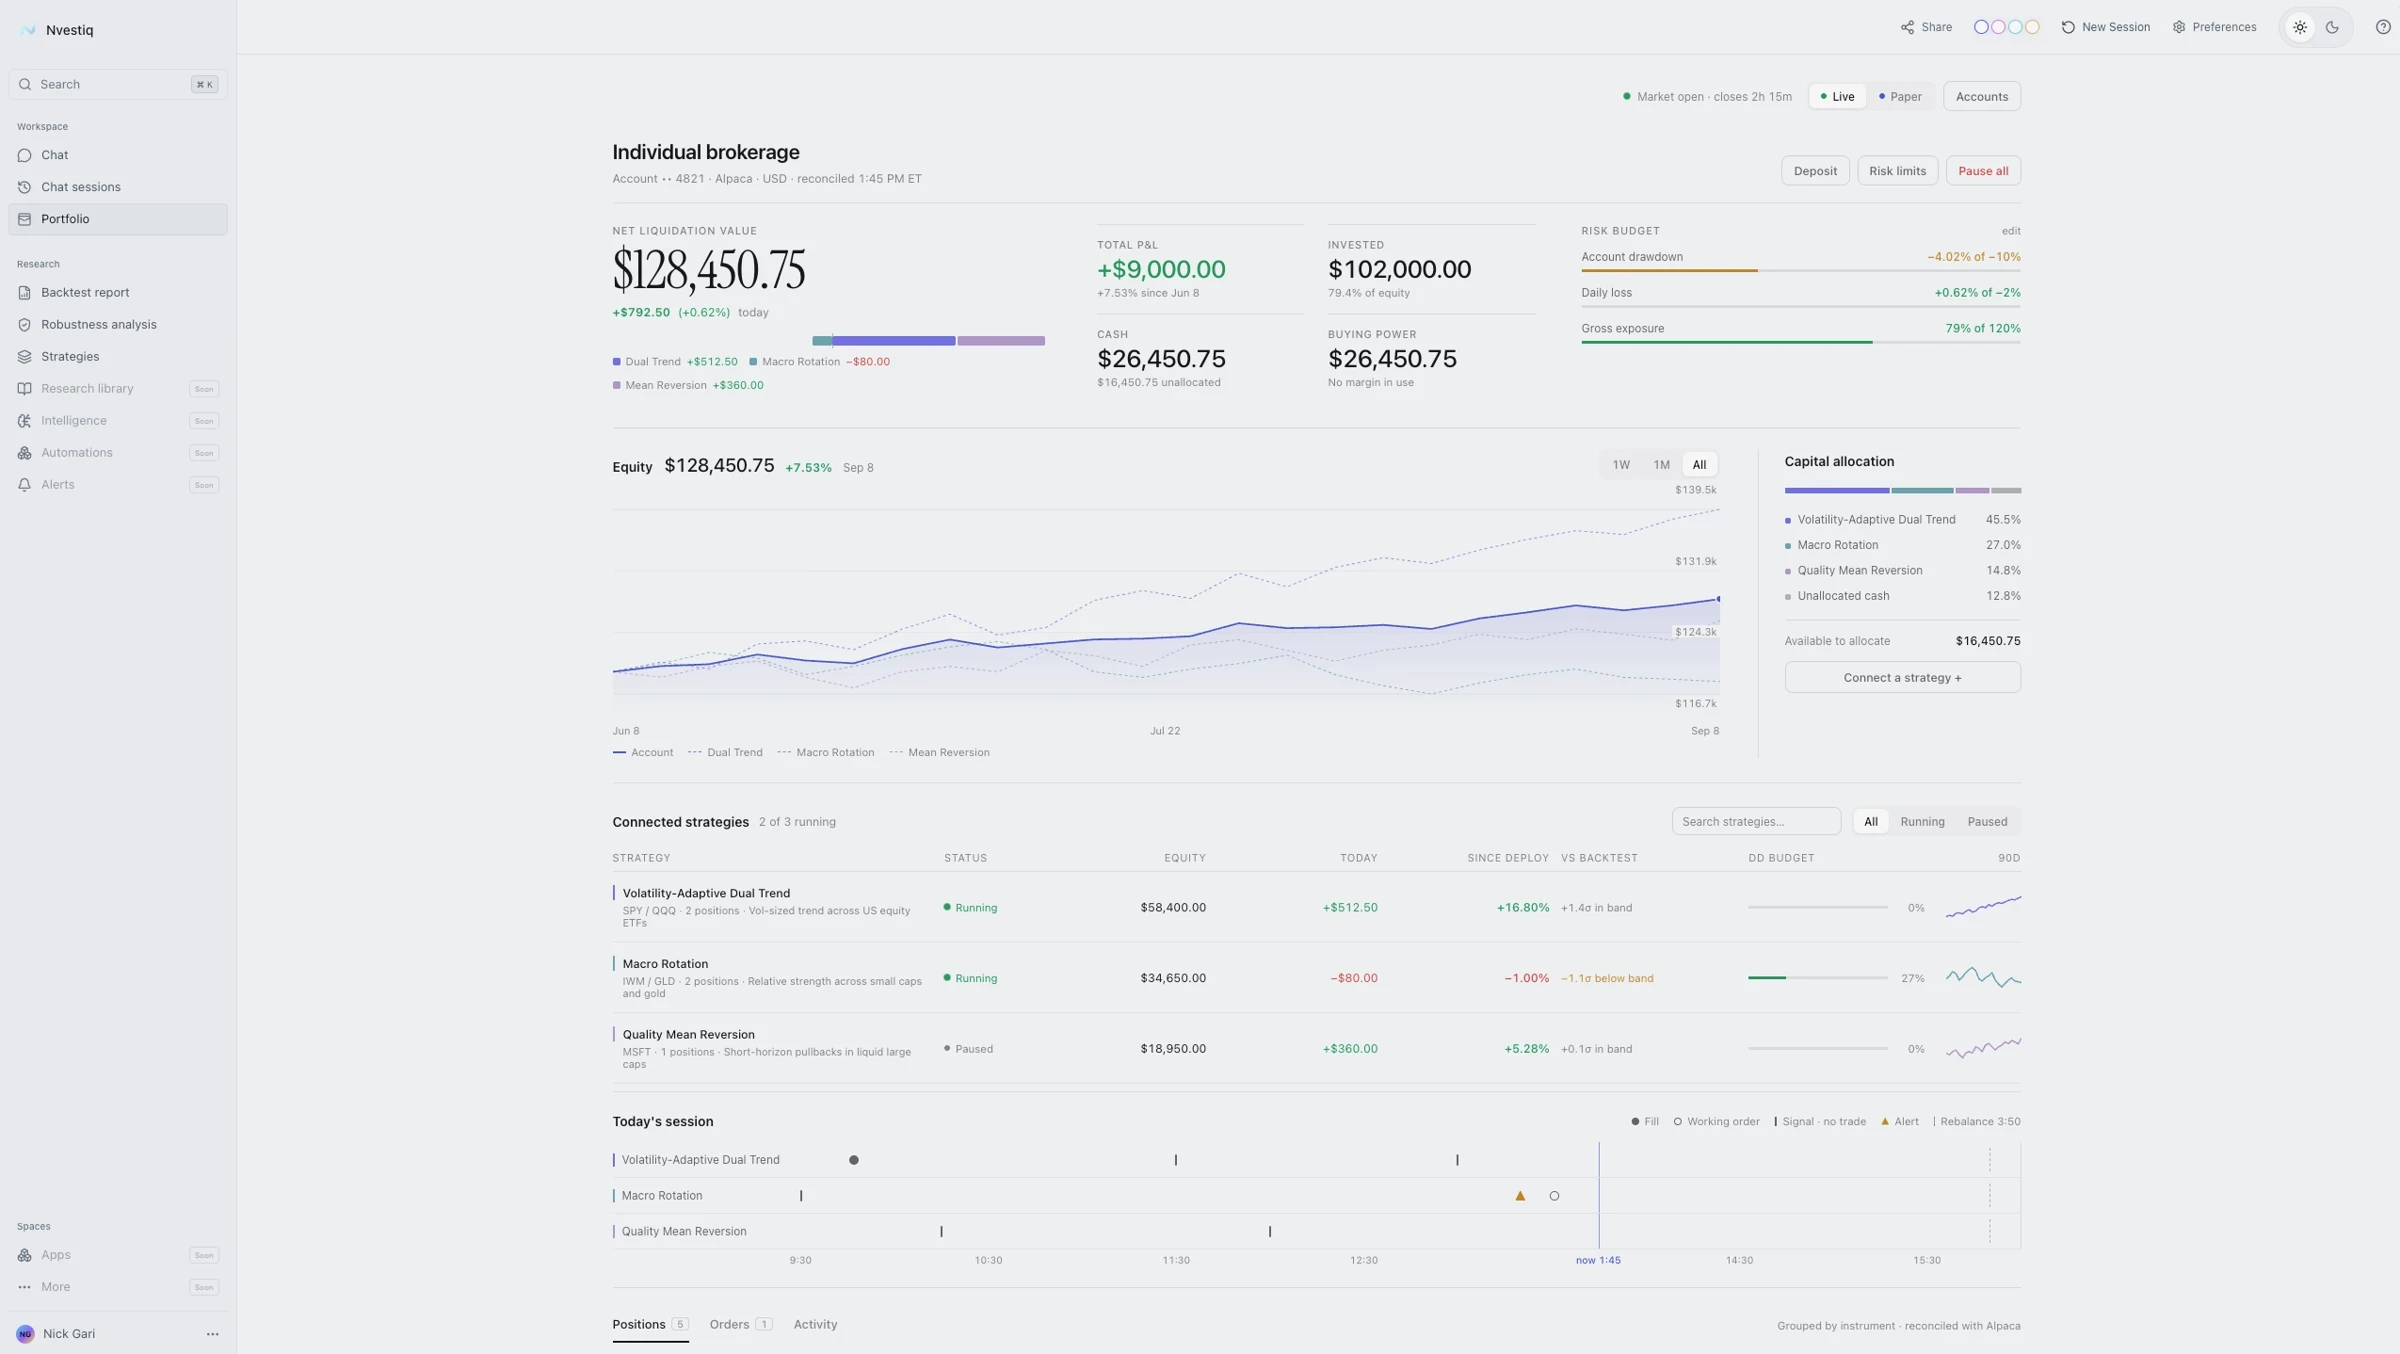Expand the More item in sidebar
Screen dimensions: 2400x1354
click(118, 1287)
